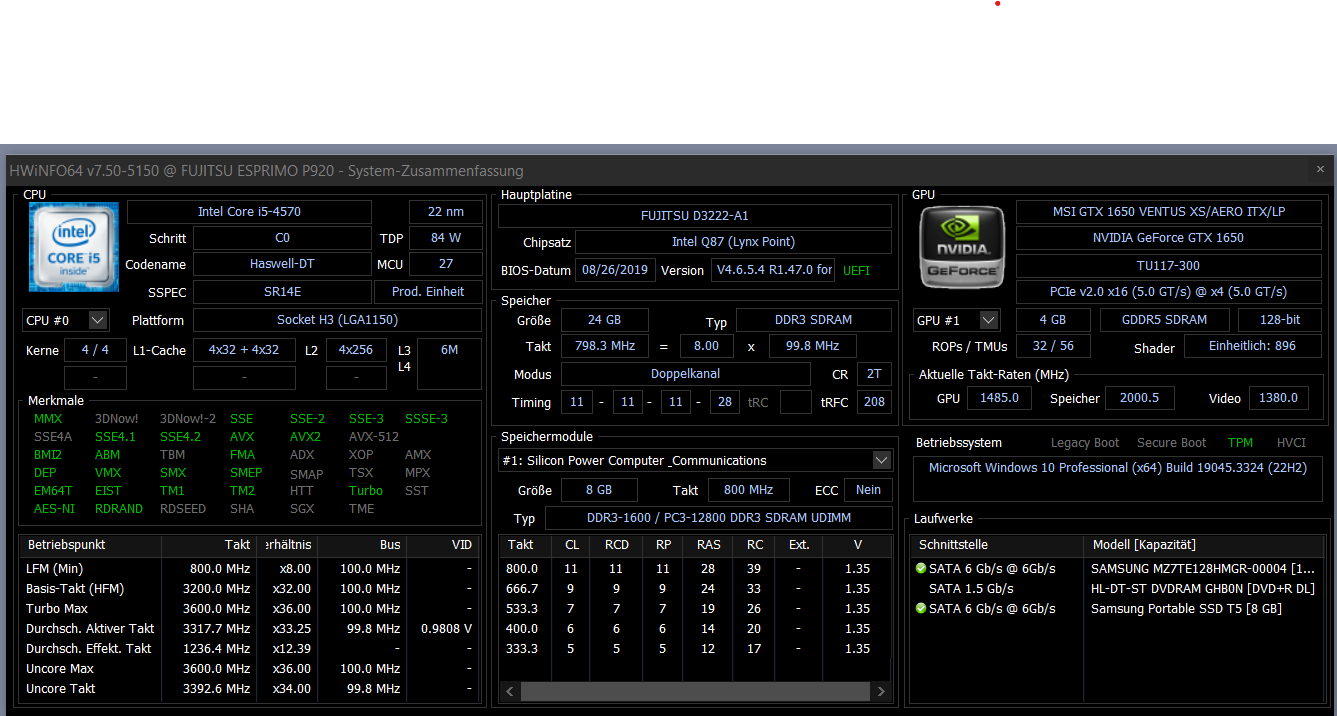Click the CL column header in timings table

tap(572, 545)
